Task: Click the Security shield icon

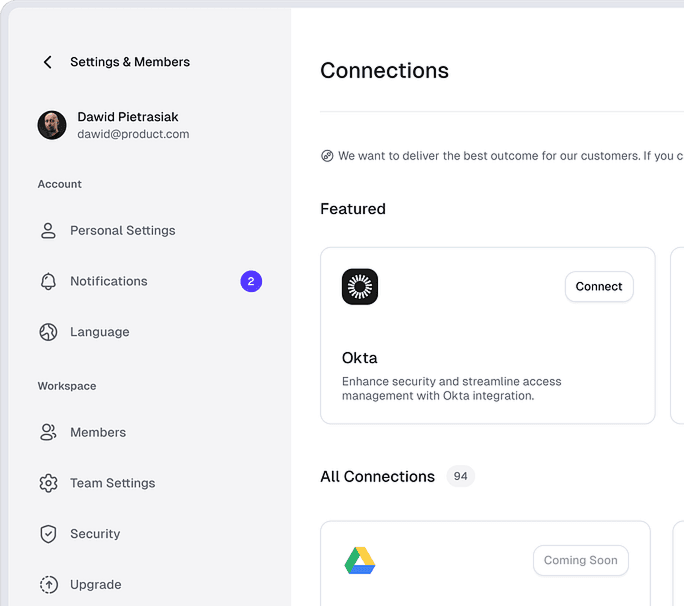Action: tap(48, 534)
